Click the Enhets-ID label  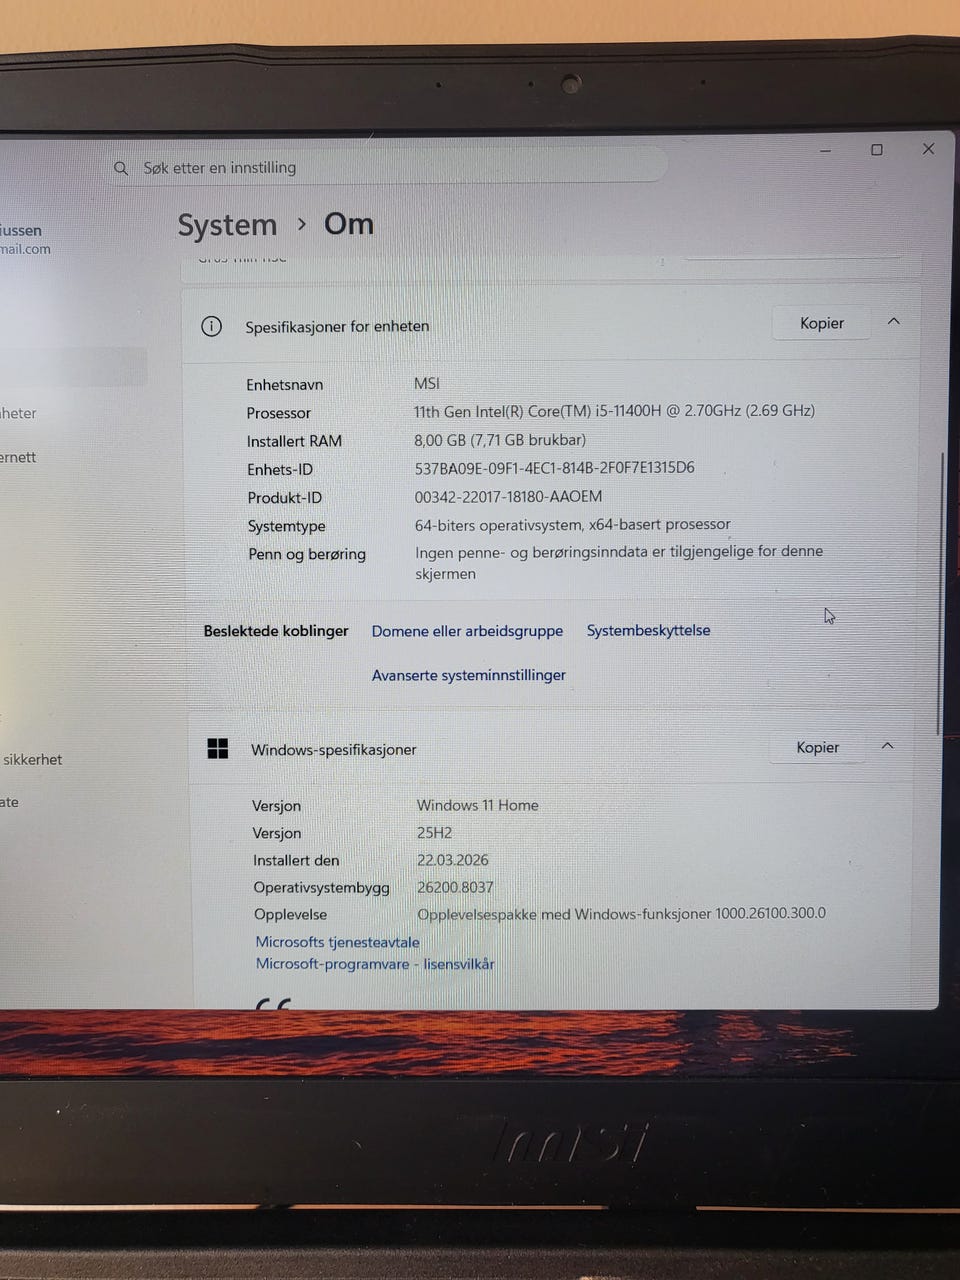point(280,469)
